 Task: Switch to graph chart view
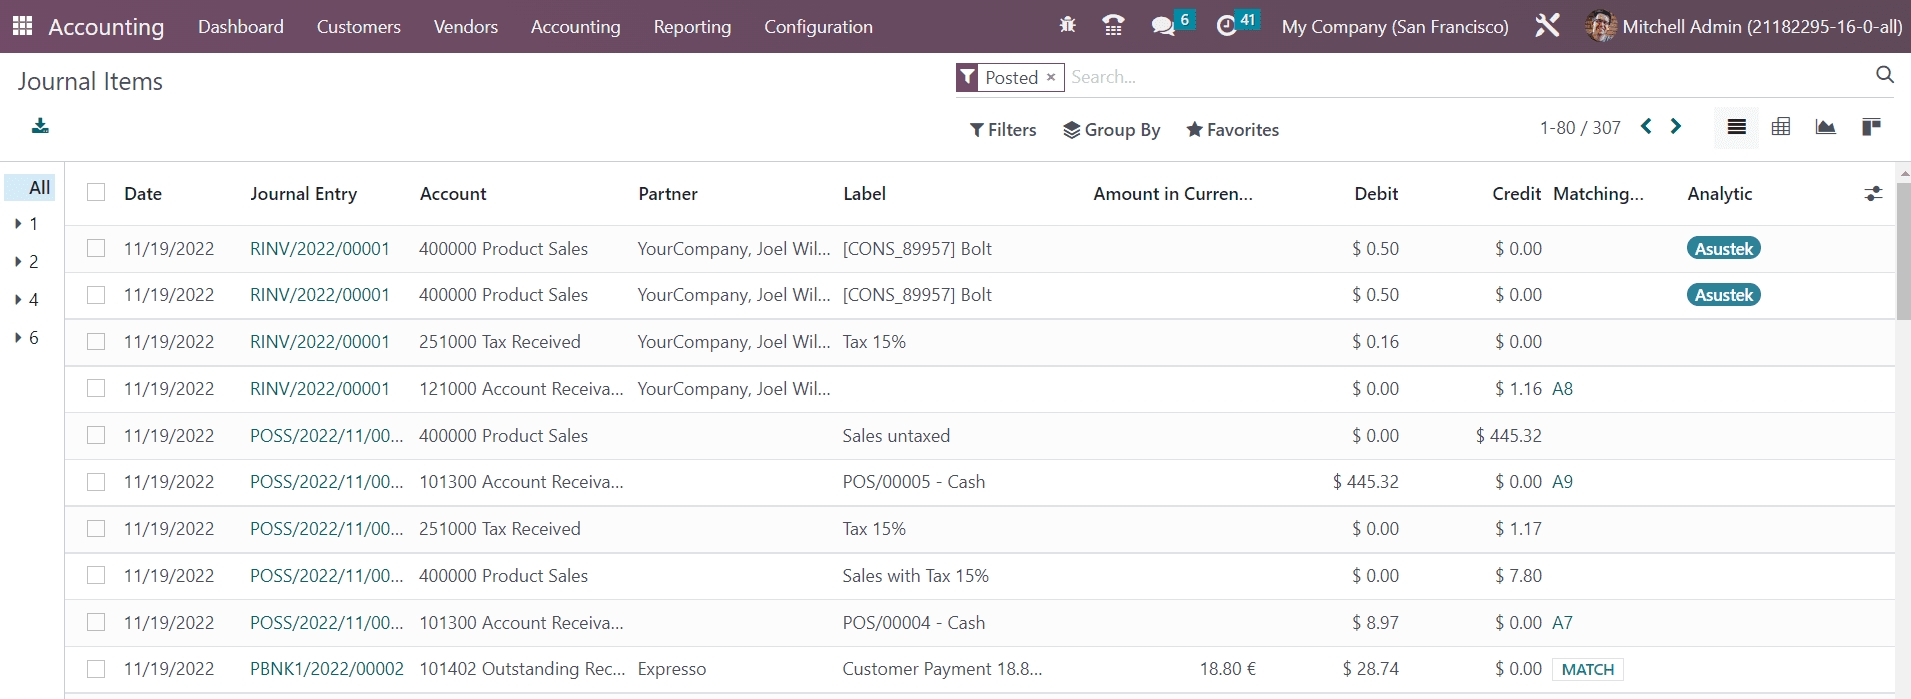coord(1825,127)
